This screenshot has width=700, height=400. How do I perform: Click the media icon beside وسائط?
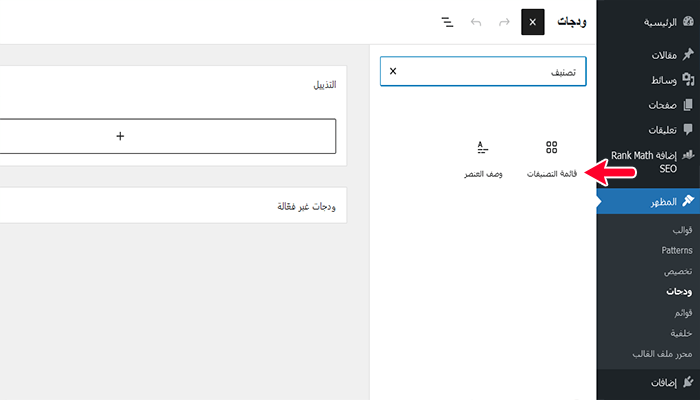pyautogui.click(x=688, y=80)
